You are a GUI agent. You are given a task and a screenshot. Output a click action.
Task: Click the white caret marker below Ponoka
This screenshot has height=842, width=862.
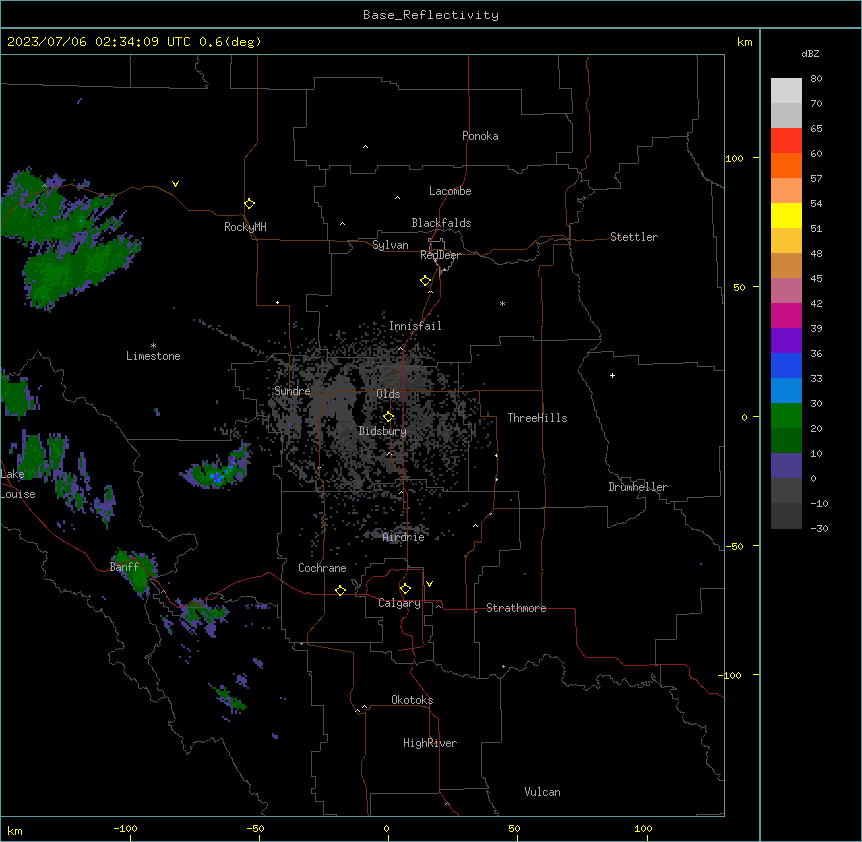pyautogui.click(x=365, y=147)
